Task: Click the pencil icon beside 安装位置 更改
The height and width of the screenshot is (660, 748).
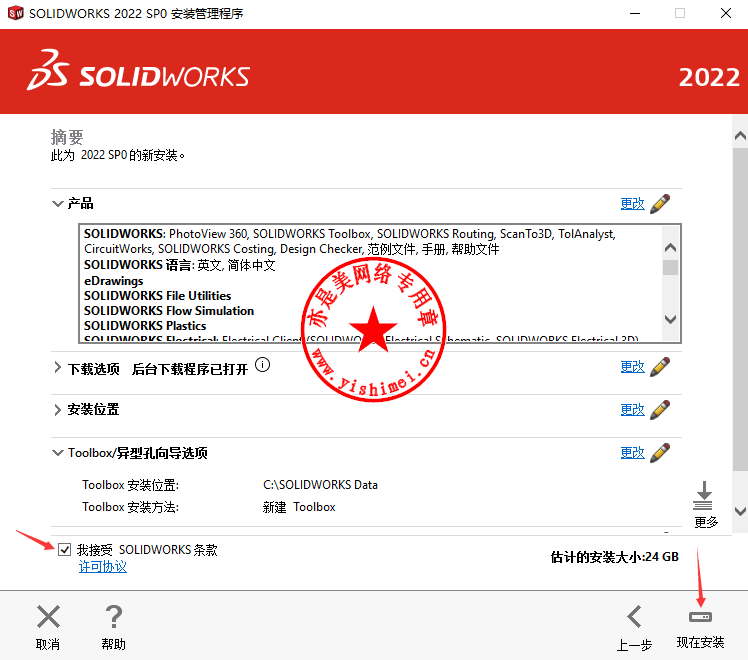Action: tap(660, 410)
